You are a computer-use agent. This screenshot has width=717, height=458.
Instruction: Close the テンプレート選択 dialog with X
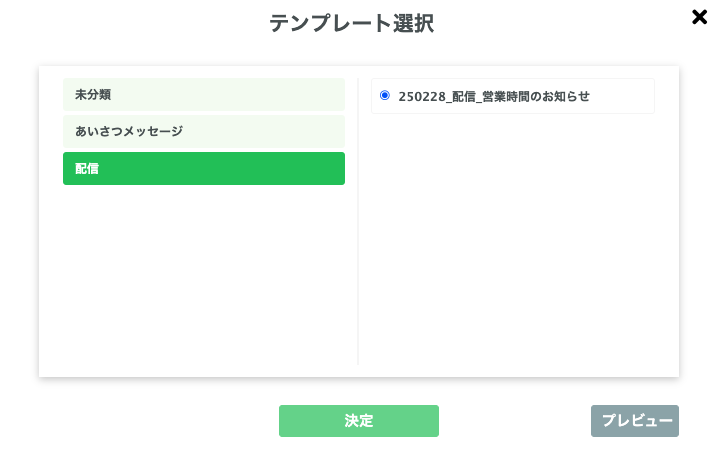click(x=700, y=17)
